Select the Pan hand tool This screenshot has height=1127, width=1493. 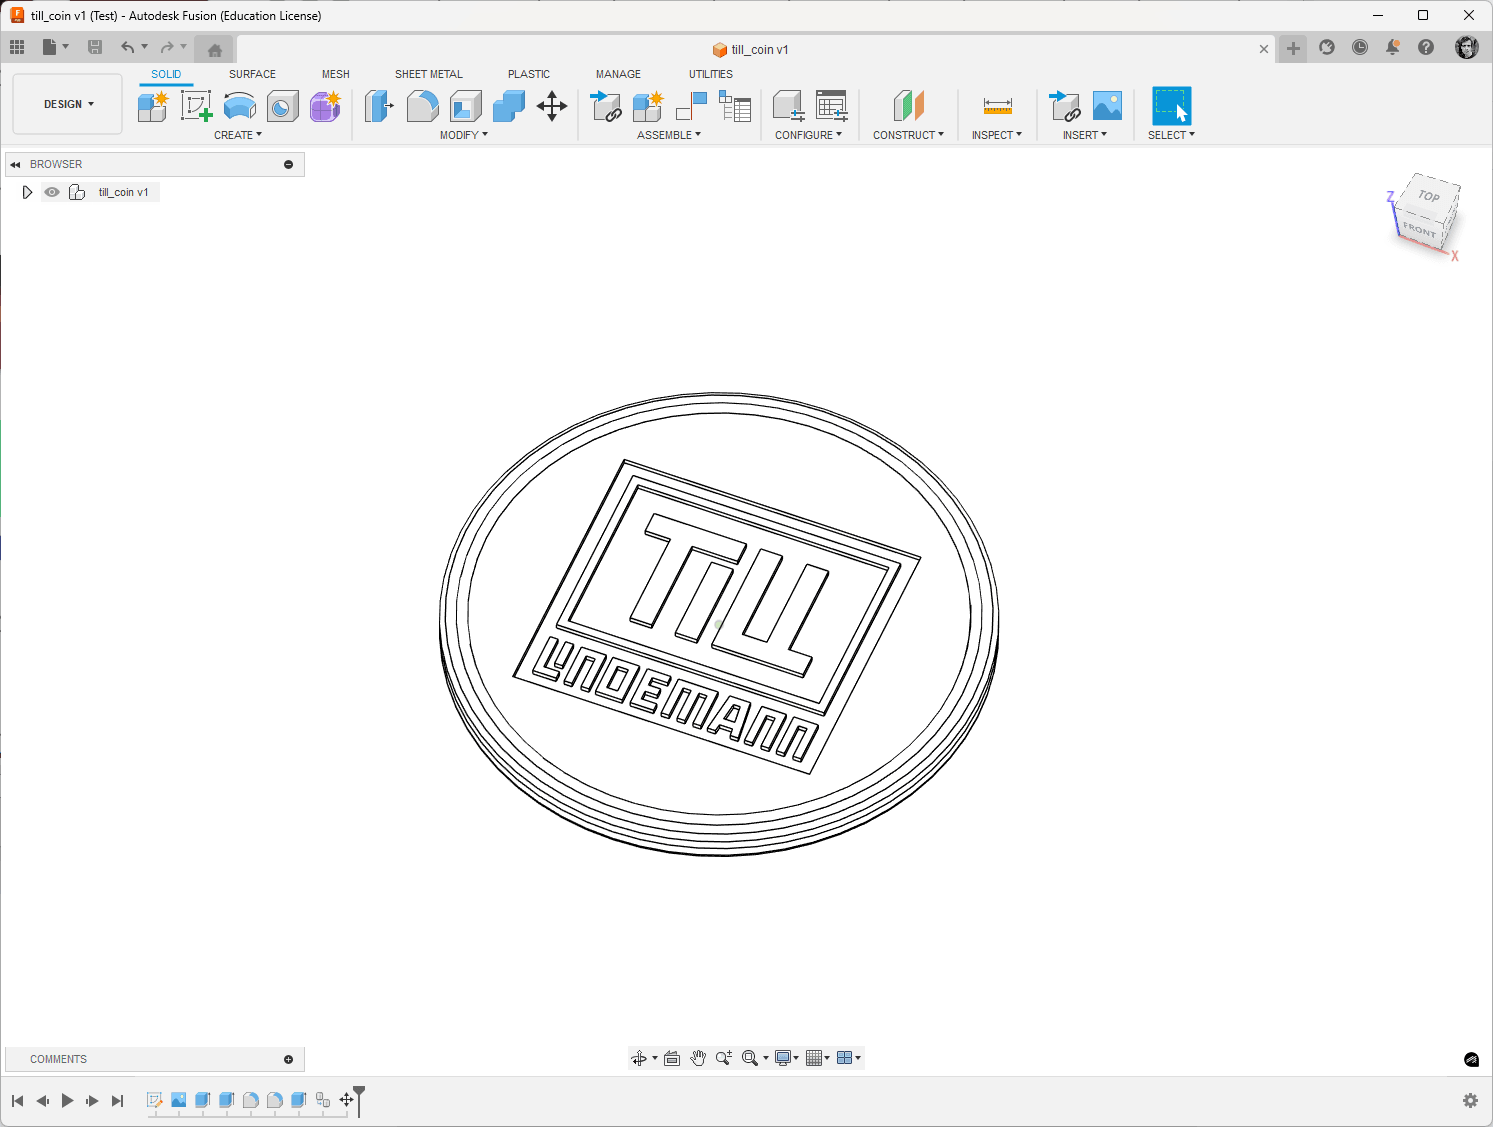(698, 1058)
